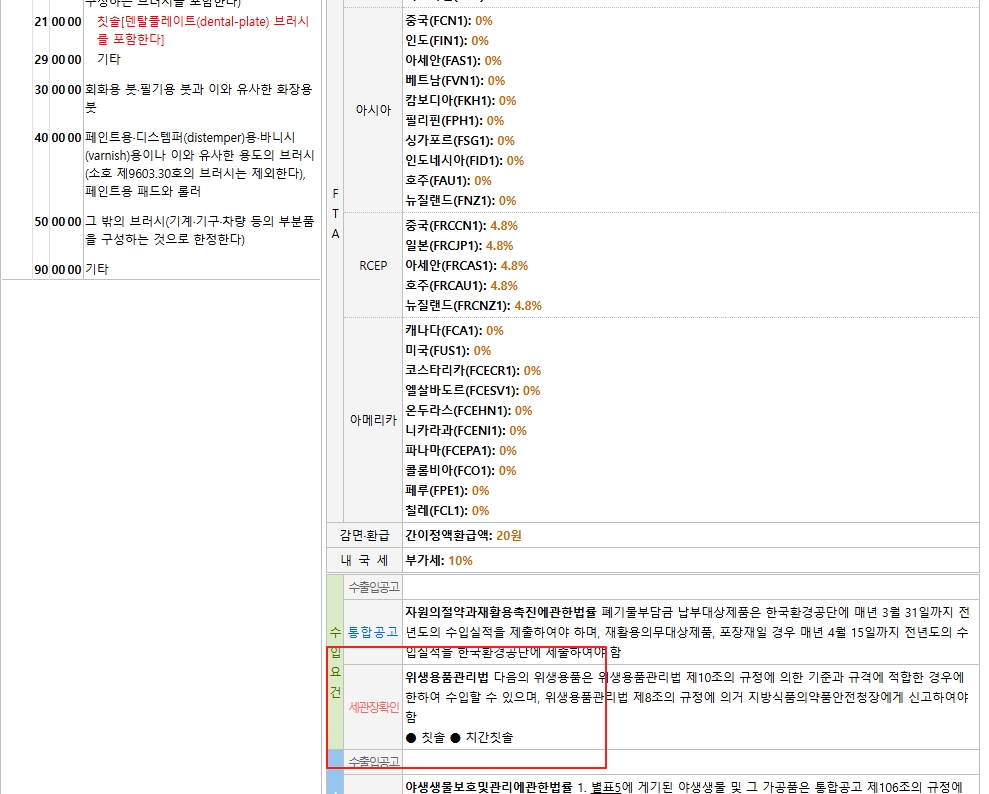
Task: Click the 베트남(FVN1) tariff rate
Action: (455, 81)
